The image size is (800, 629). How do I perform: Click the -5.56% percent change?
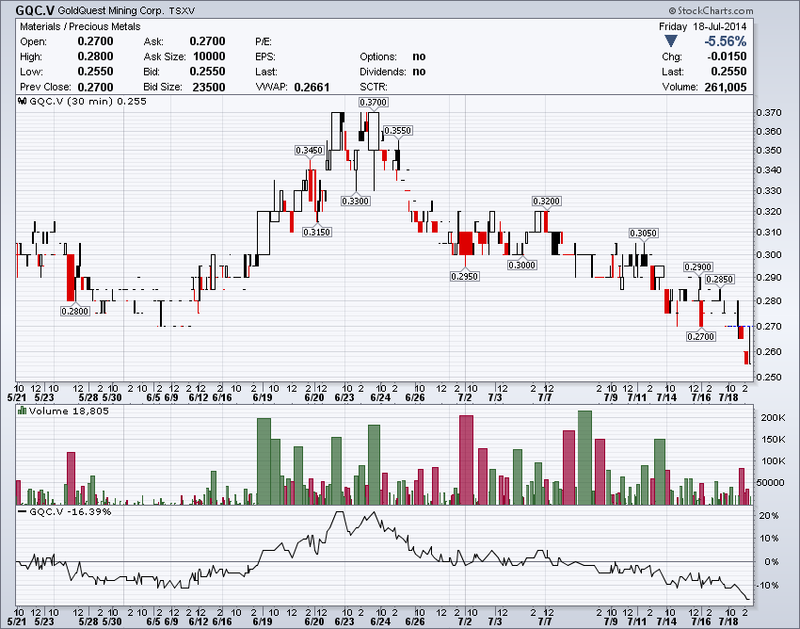(x=726, y=41)
